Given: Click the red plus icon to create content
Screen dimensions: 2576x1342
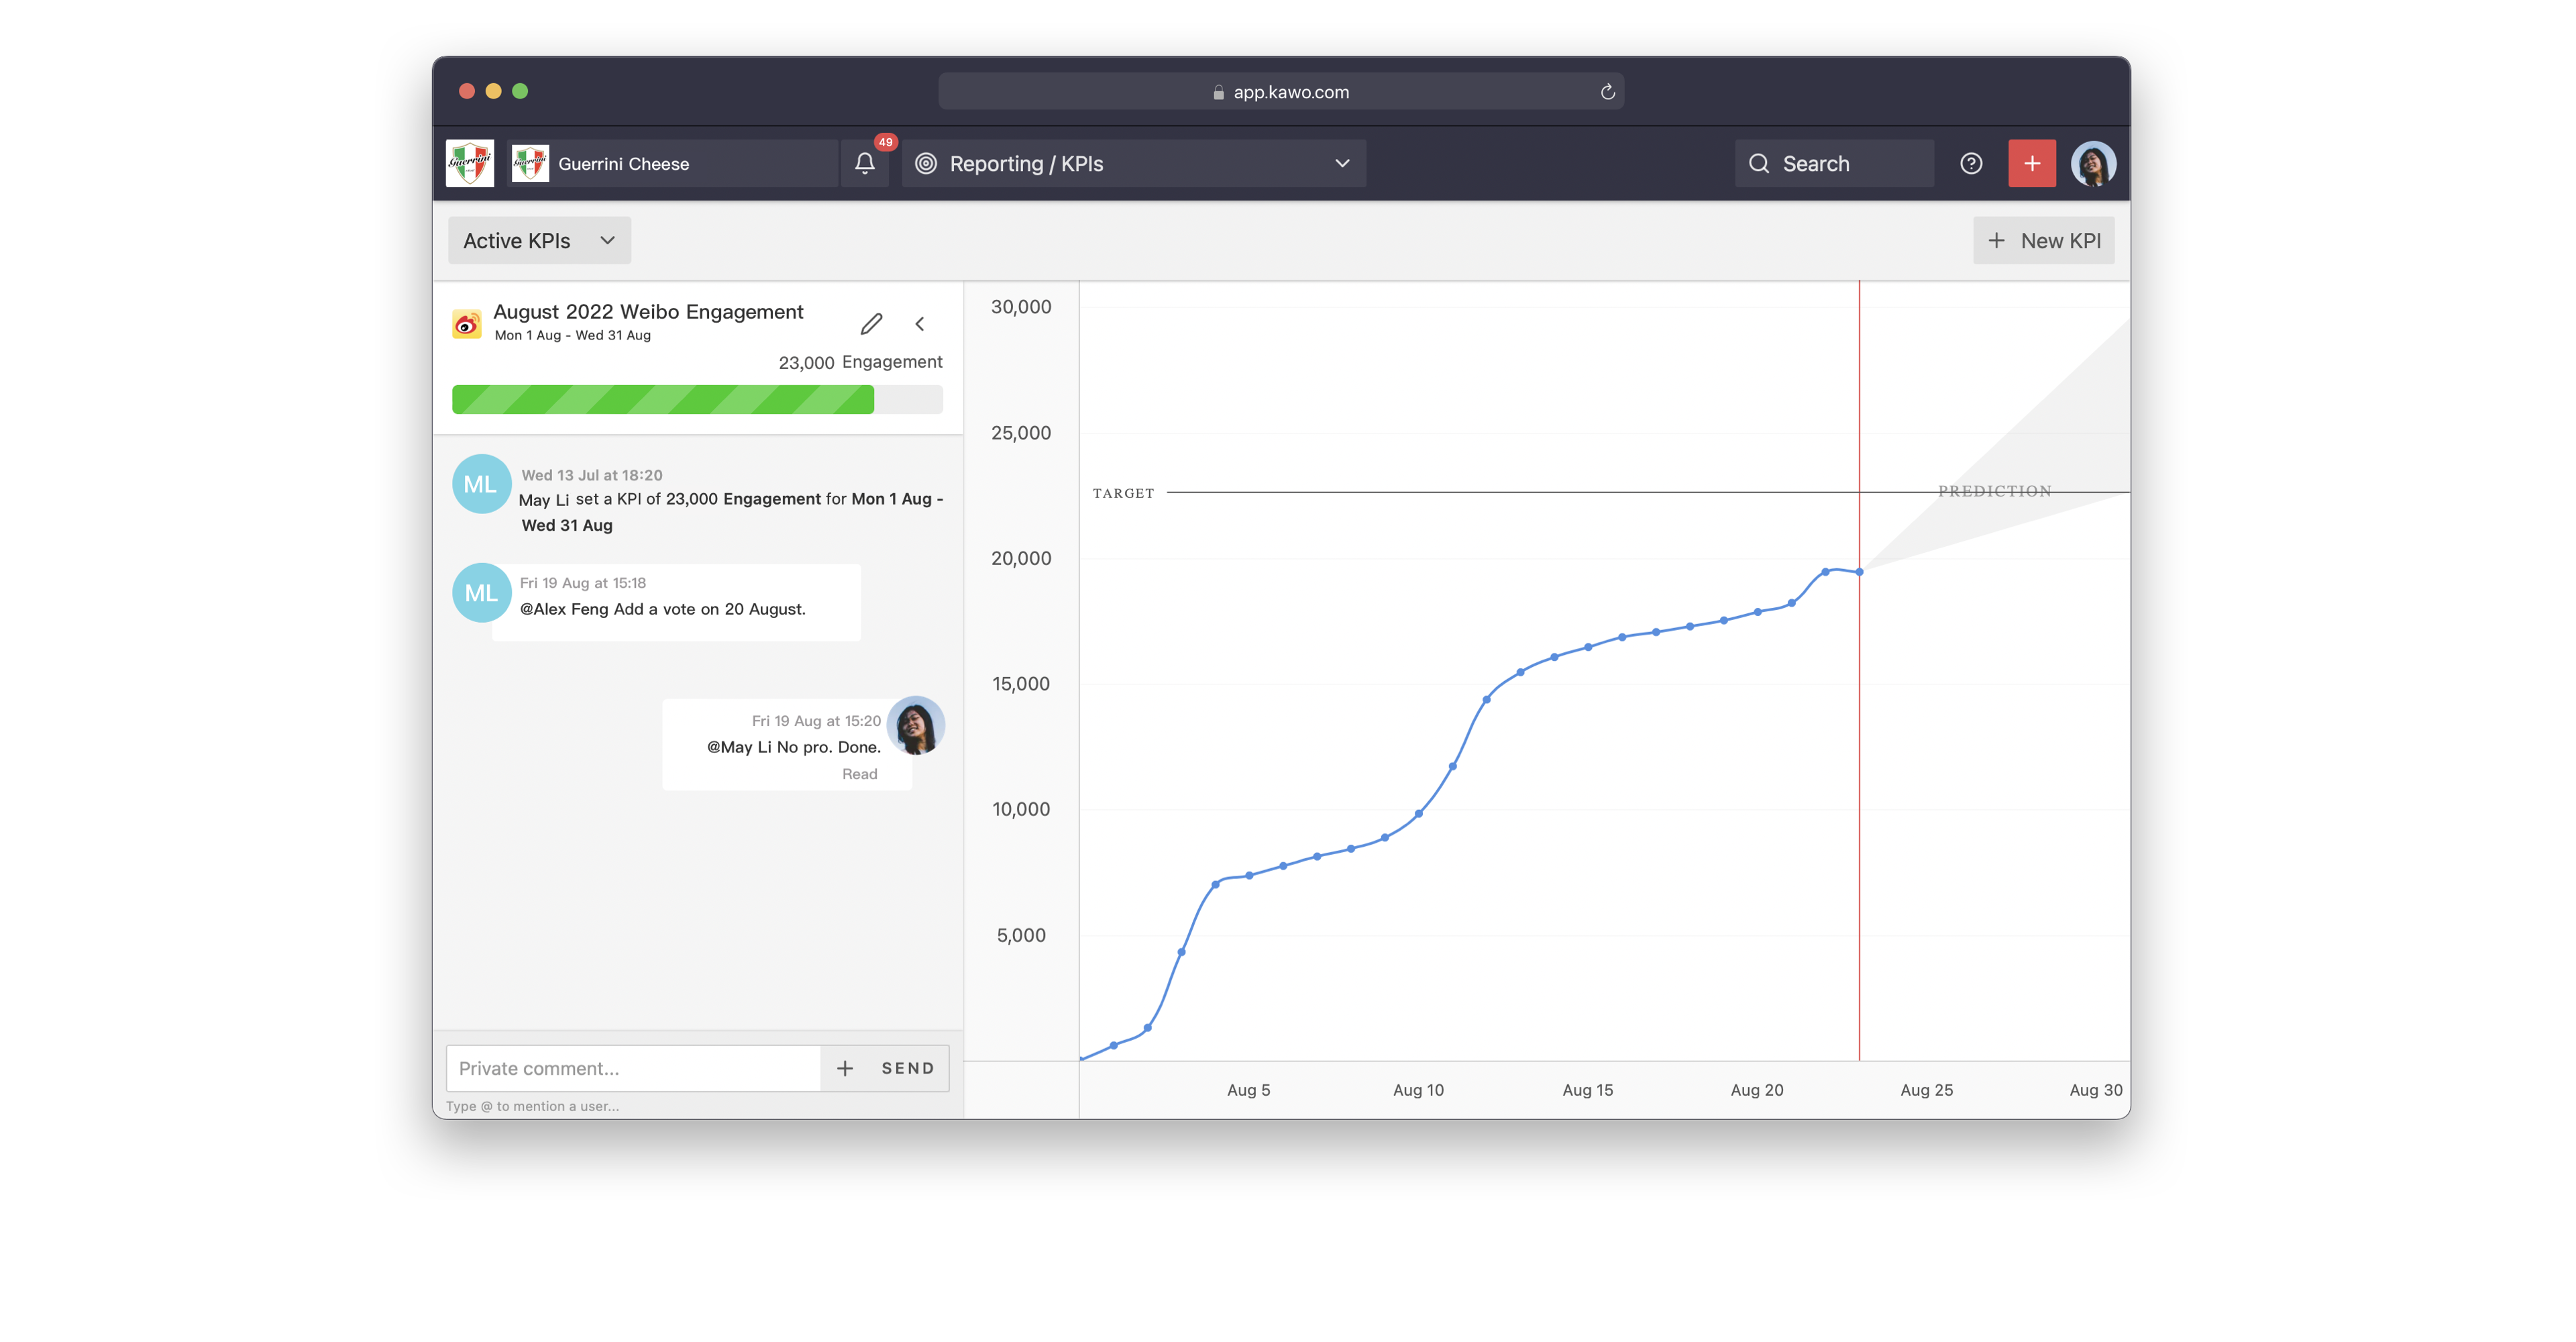Looking at the screenshot, I should pos(2032,163).
